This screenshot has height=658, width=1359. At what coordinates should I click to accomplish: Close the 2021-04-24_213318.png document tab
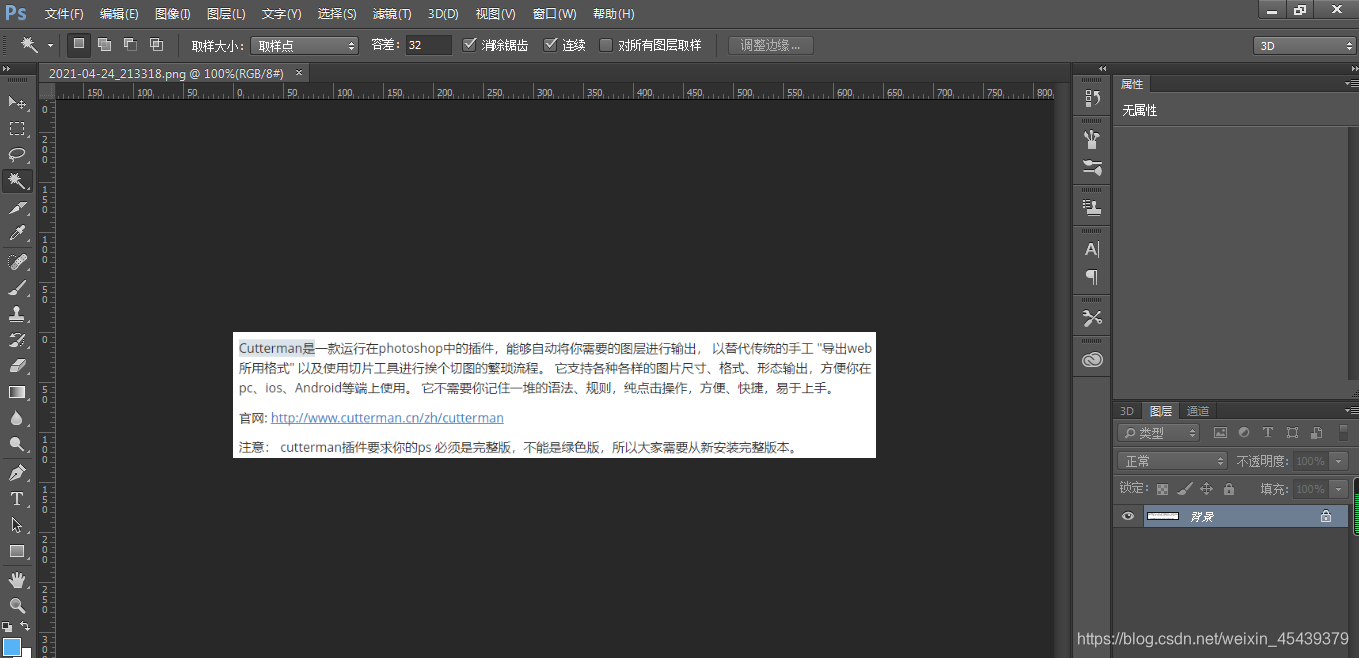(298, 73)
